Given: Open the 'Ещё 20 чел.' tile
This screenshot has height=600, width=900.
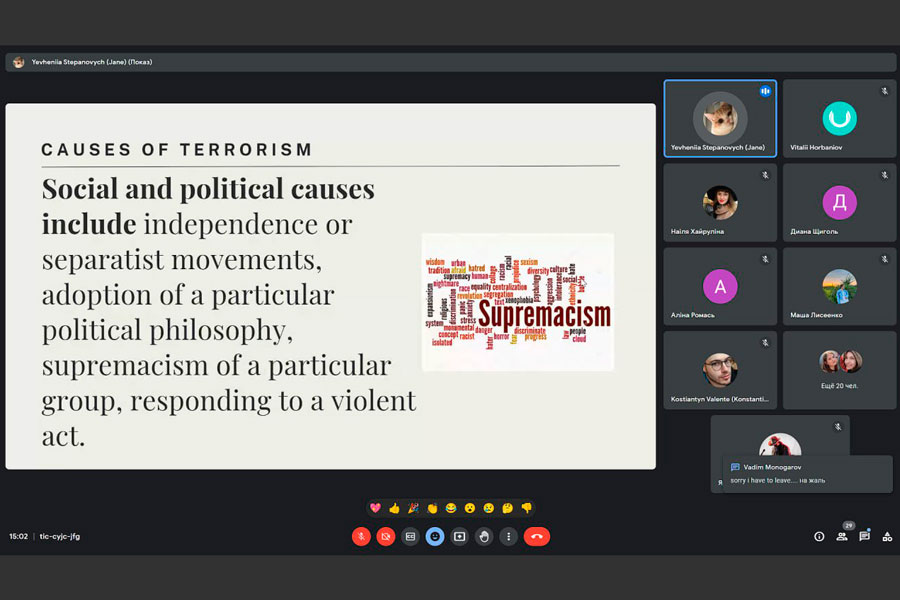Looking at the screenshot, I should 839,370.
